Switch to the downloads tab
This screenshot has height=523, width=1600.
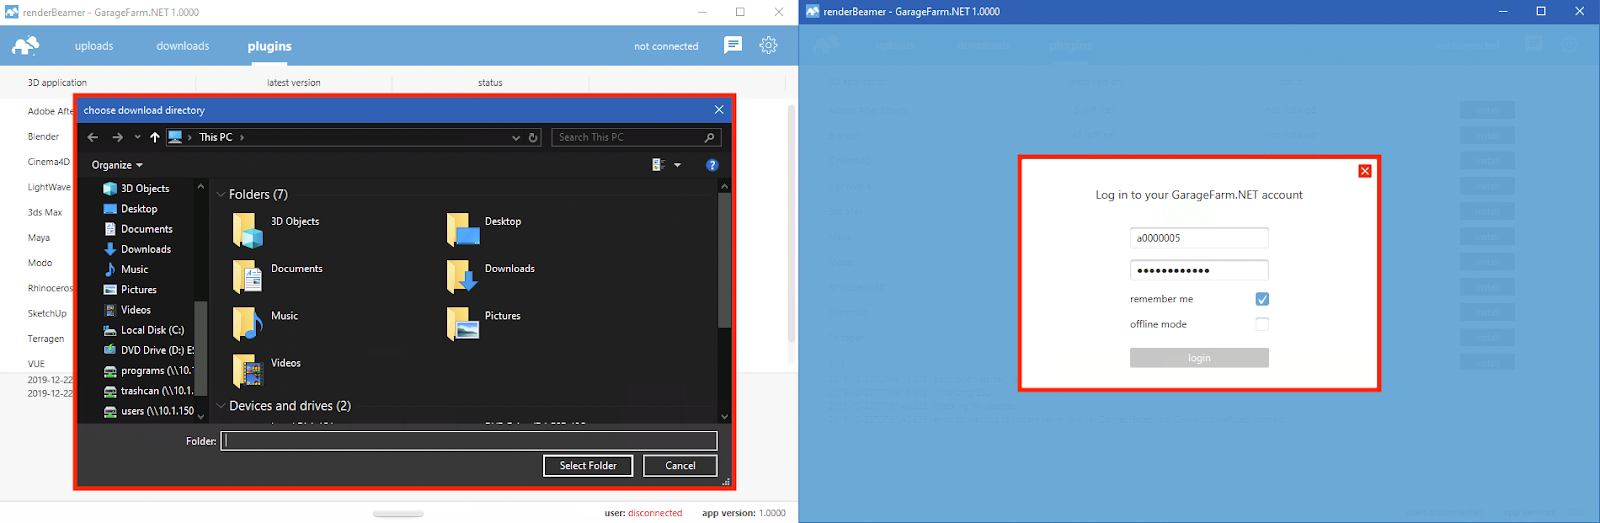pyautogui.click(x=183, y=46)
